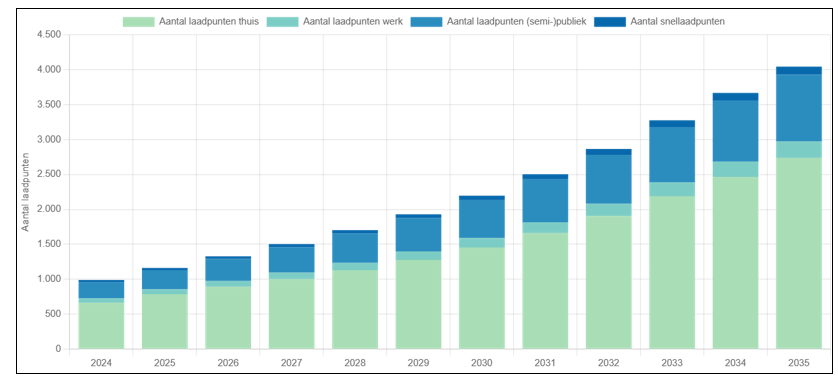Select the 2025 green home charging segment
Image resolution: width=838 pixels, height=379 pixels.
165,322
